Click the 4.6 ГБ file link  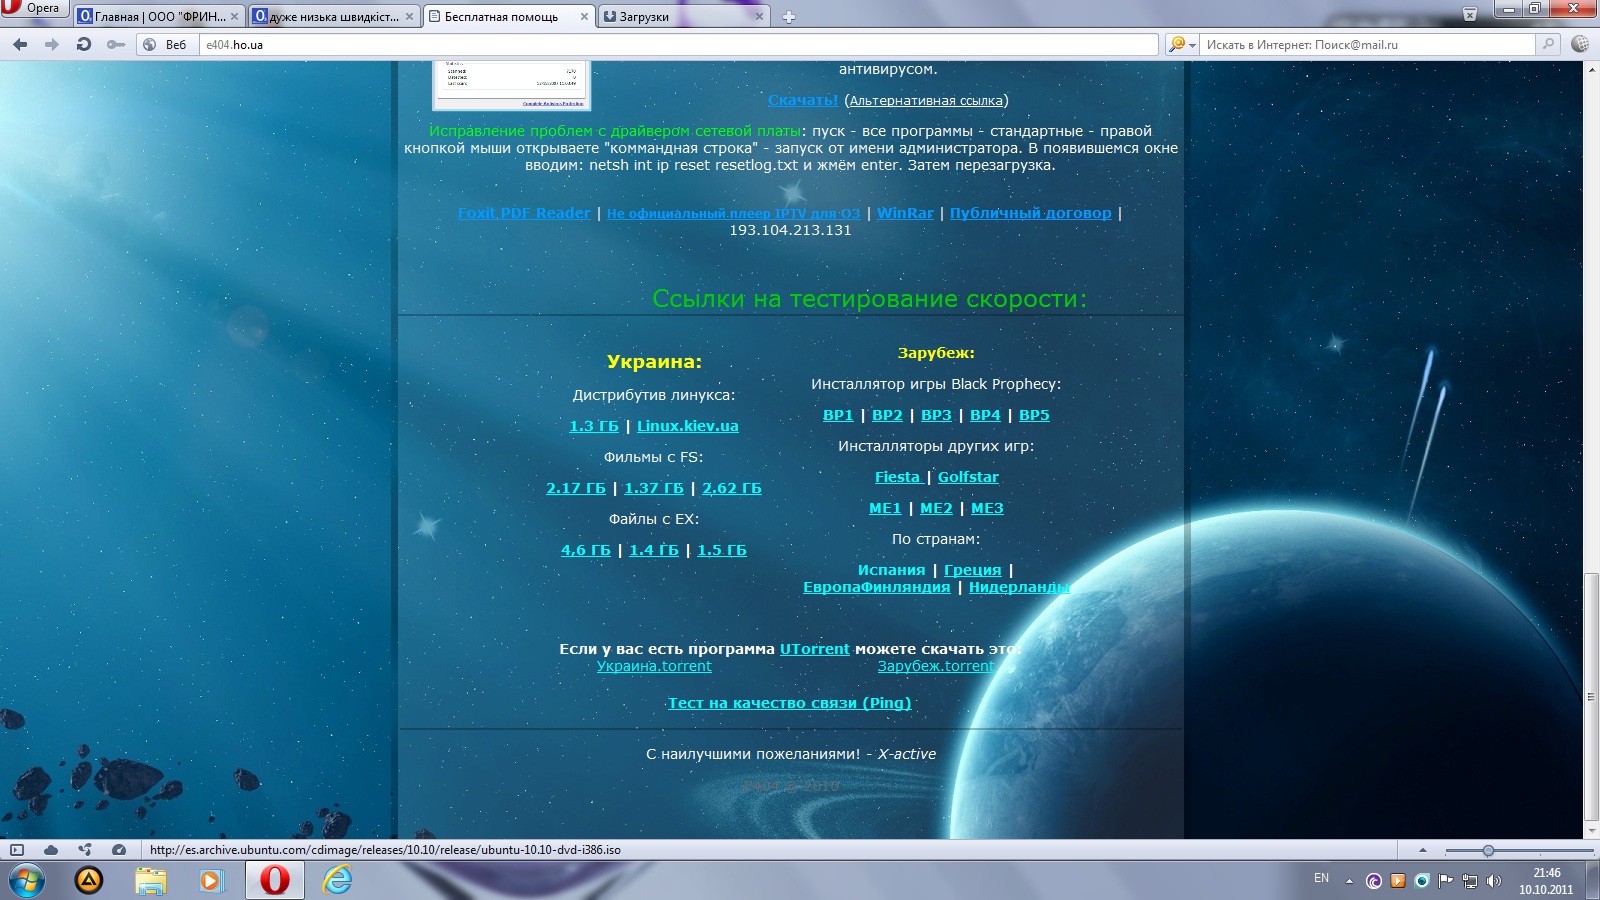[586, 550]
